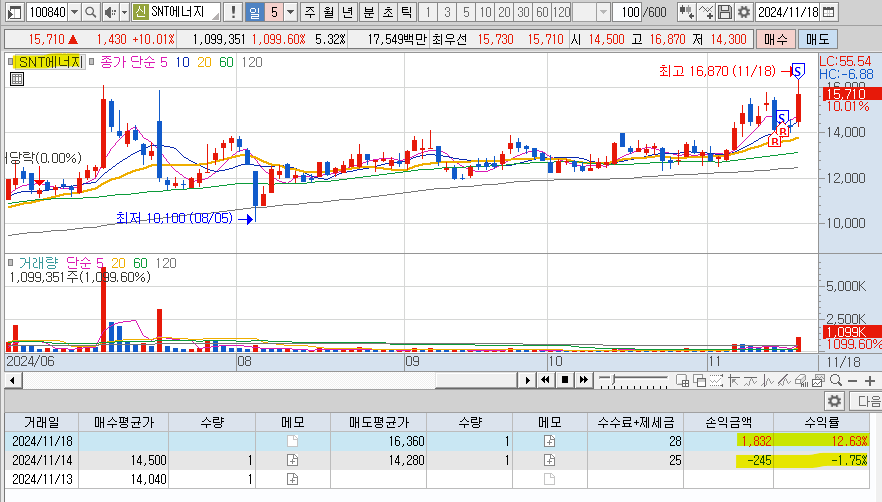Open chart settings gear in top toolbar
The height and width of the screenshot is (502, 882).
(x=744, y=12)
